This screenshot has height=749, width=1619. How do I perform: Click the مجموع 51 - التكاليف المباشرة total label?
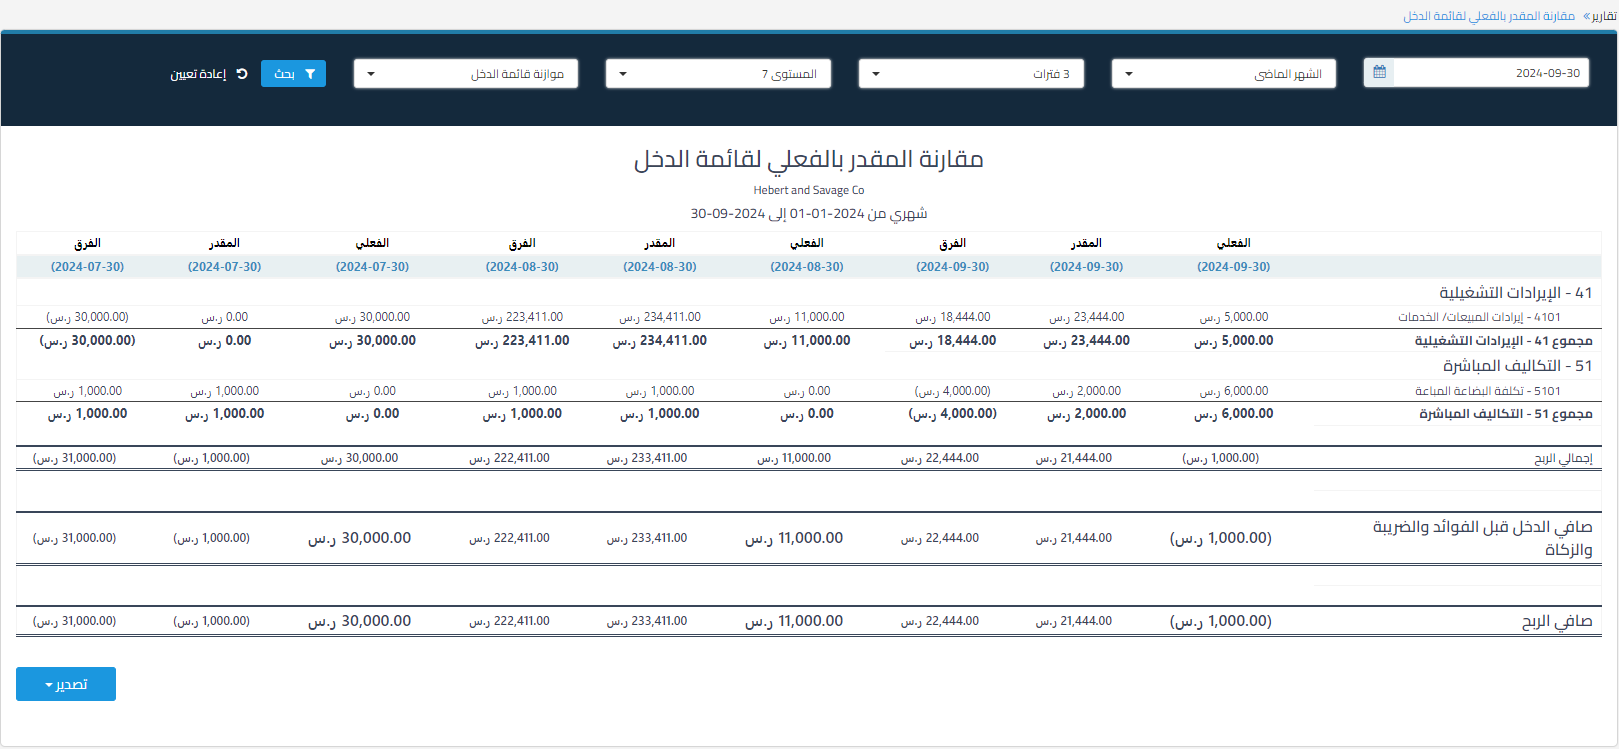[x=1505, y=414]
